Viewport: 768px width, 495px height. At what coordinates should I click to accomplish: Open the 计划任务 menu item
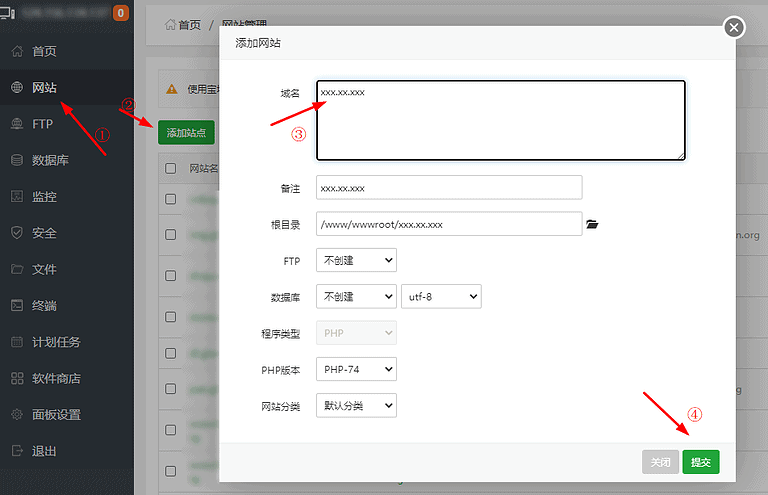point(56,342)
